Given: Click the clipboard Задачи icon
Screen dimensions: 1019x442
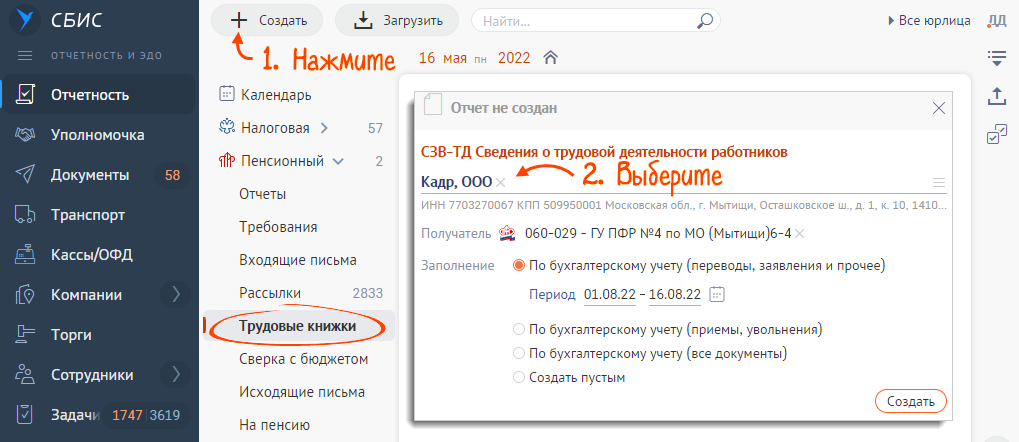Looking at the screenshot, I should [25, 415].
